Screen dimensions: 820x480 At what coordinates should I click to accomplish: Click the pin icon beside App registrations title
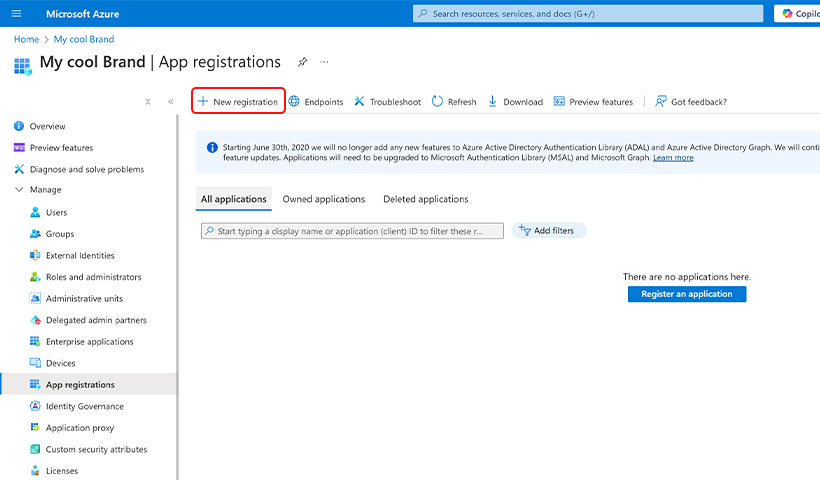pyautogui.click(x=302, y=62)
